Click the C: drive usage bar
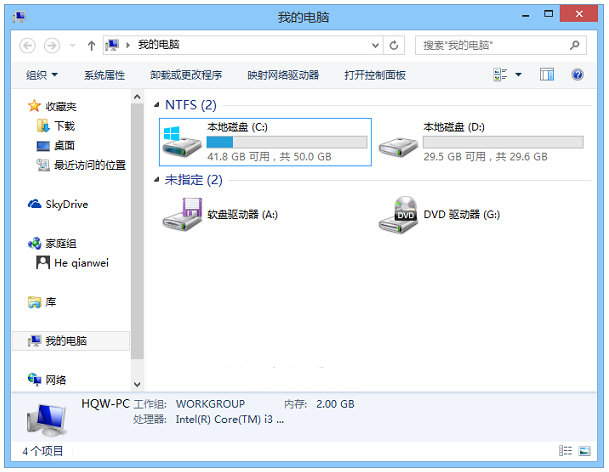609x472 pixels. [287, 142]
